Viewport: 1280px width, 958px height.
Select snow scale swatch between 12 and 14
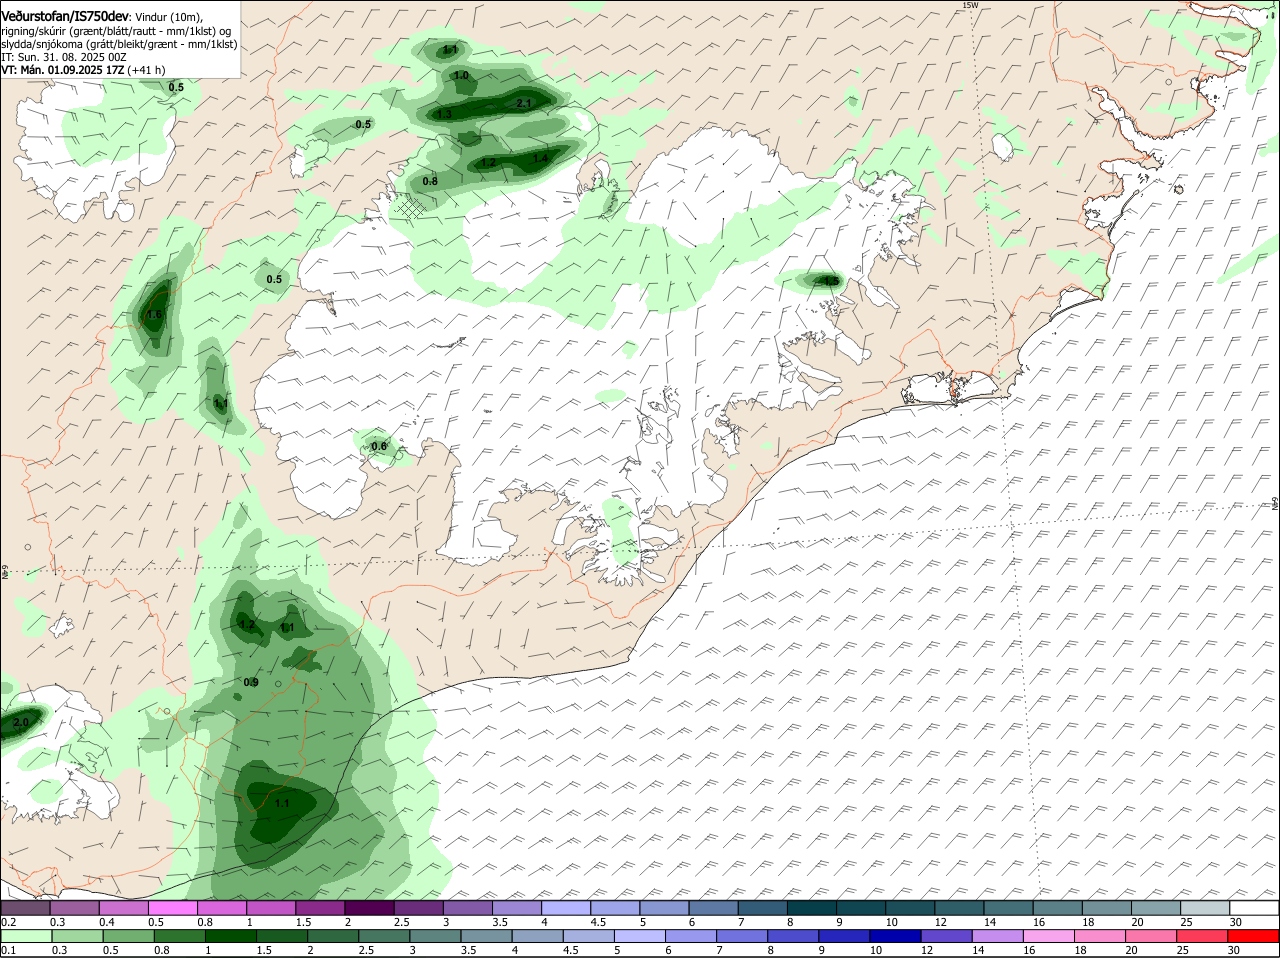pos(958,908)
